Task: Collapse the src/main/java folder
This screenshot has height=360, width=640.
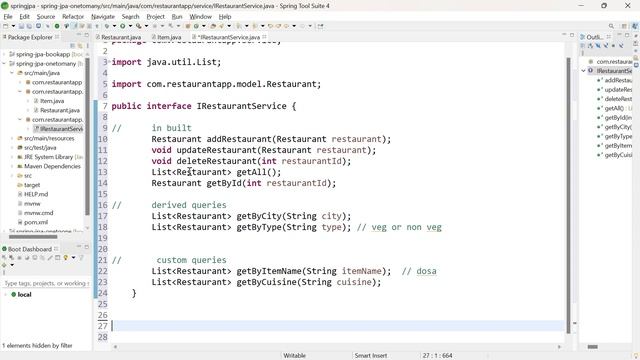Action: point(12,73)
